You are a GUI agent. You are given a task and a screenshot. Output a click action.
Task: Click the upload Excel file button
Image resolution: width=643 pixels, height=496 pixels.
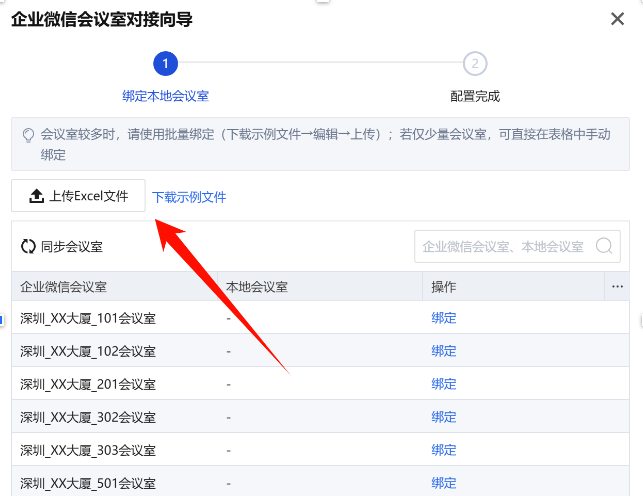click(79, 196)
